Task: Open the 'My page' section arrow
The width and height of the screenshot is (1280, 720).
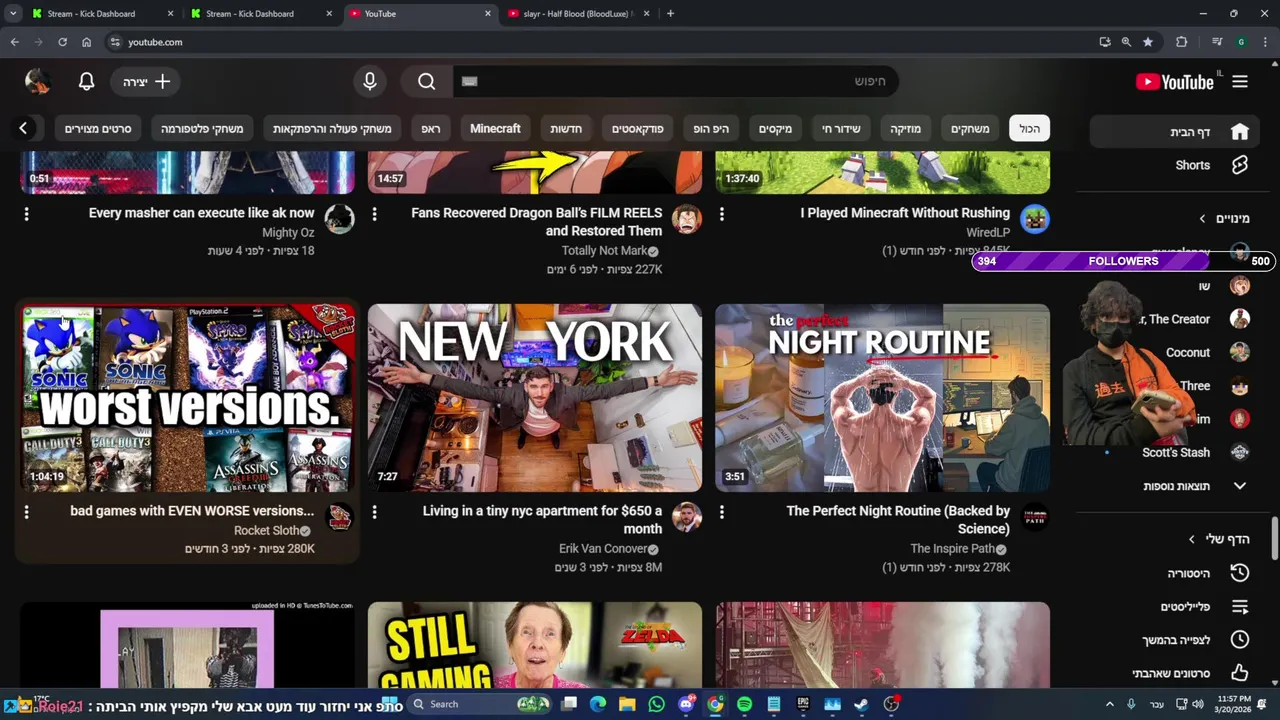Action: [x=1191, y=539]
